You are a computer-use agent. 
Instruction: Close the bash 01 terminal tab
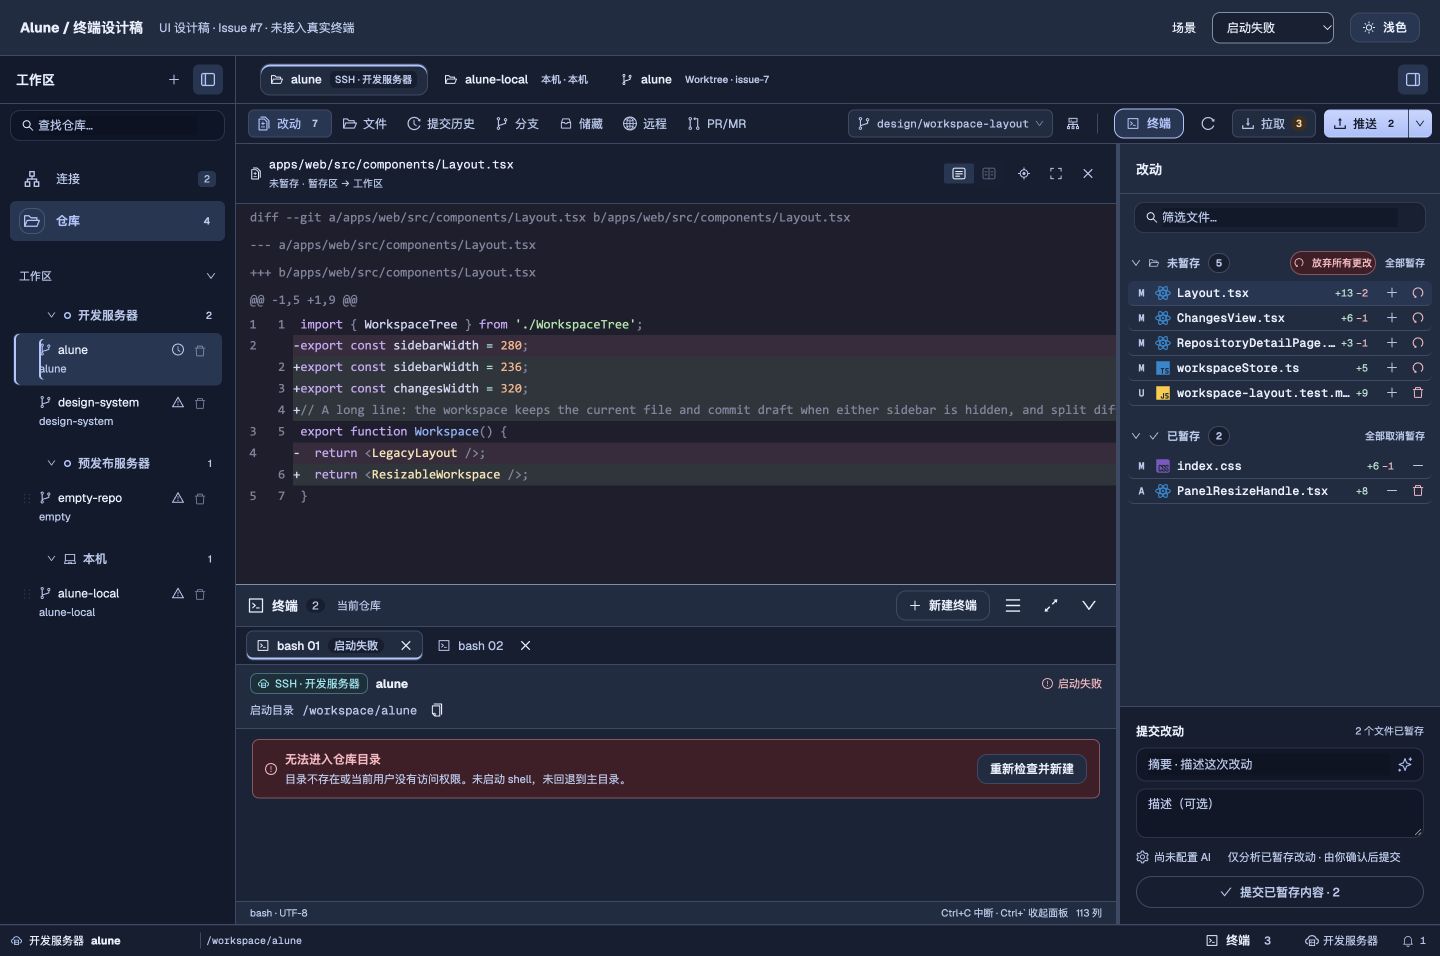tap(406, 646)
